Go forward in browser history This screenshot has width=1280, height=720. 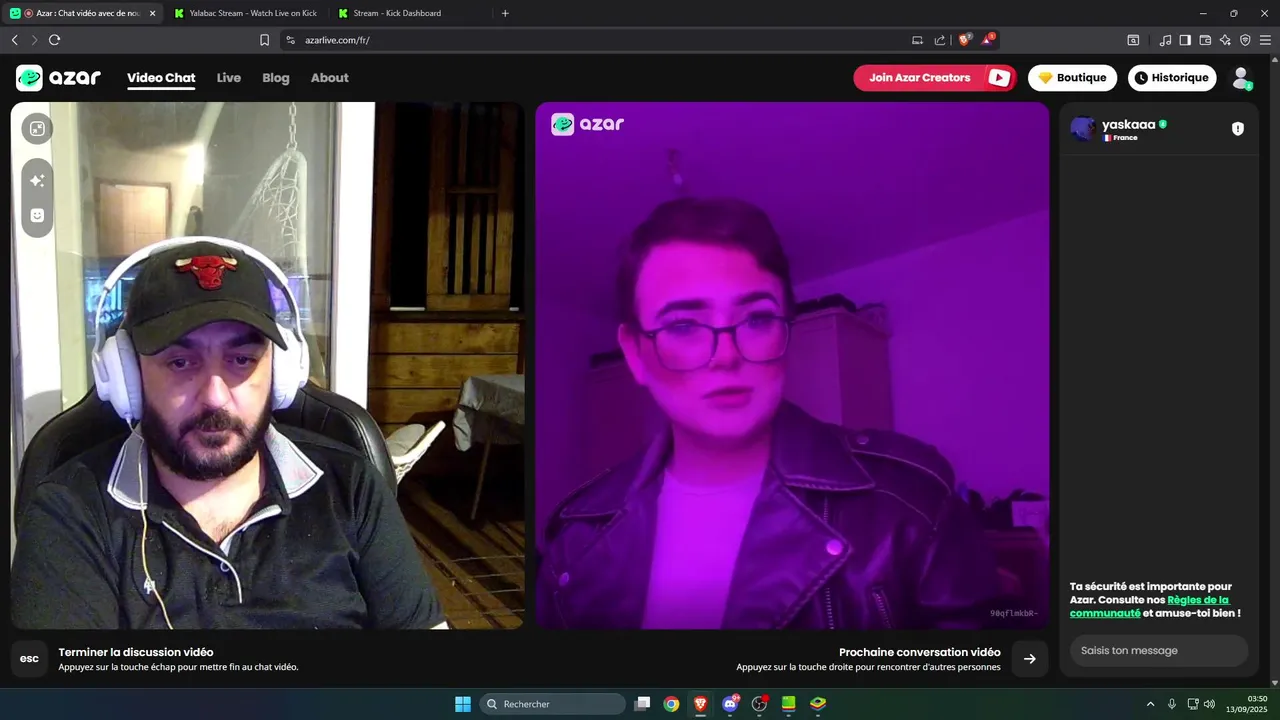point(34,40)
